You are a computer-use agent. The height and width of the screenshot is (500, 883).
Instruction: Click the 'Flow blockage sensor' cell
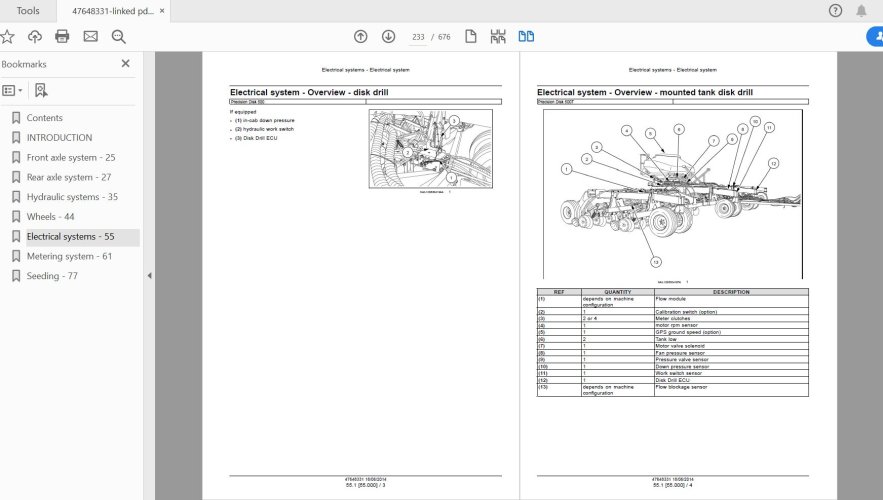pos(731,390)
